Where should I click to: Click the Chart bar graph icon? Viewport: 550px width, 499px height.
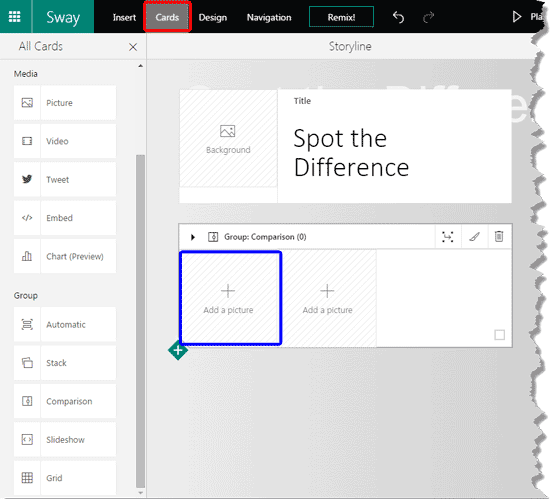pyautogui.click(x=27, y=256)
